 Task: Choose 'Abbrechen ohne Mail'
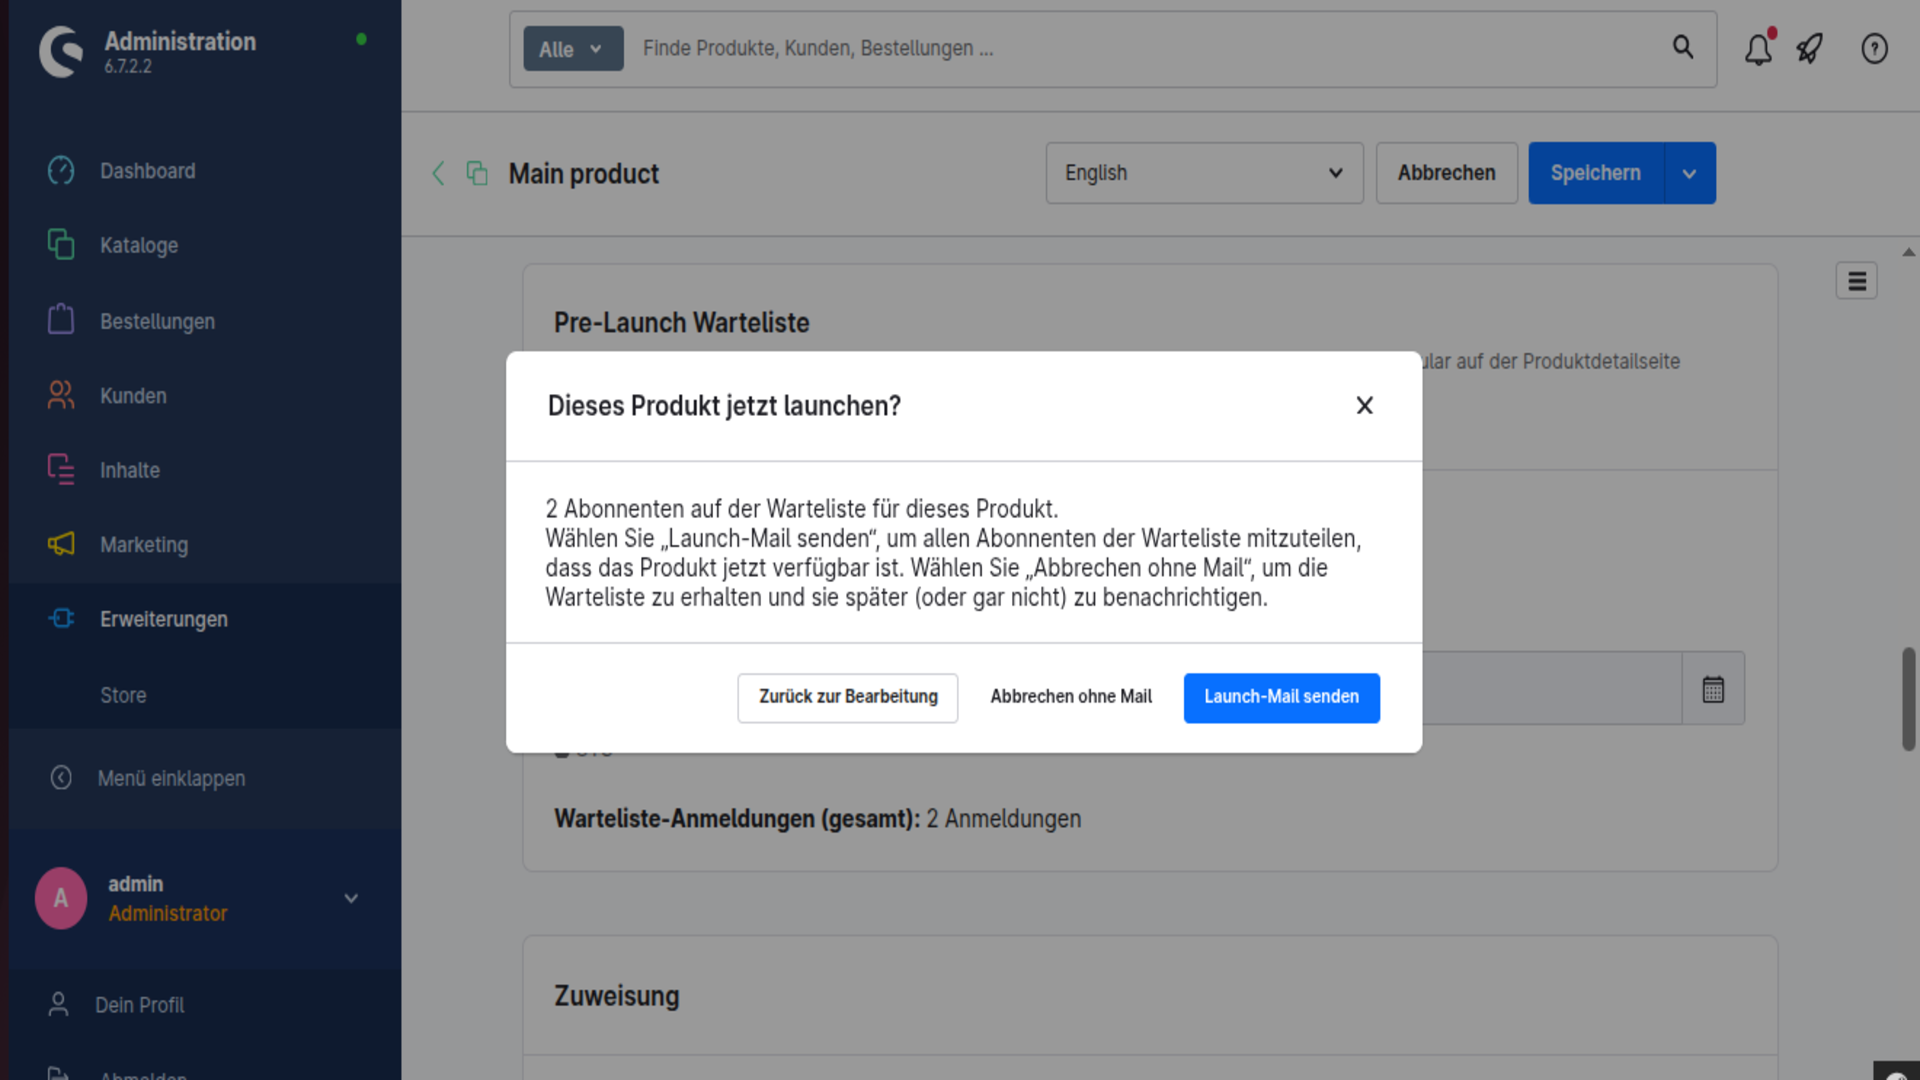click(1071, 697)
